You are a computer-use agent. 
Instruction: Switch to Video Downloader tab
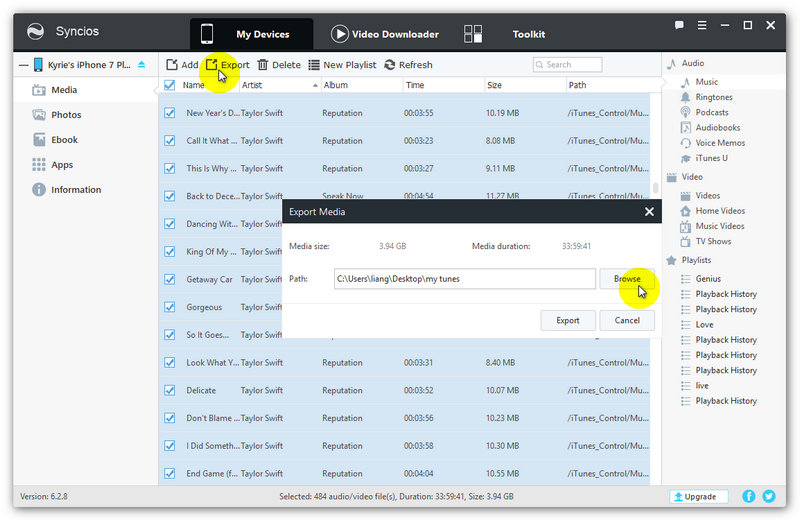pyautogui.click(x=385, y=34)
